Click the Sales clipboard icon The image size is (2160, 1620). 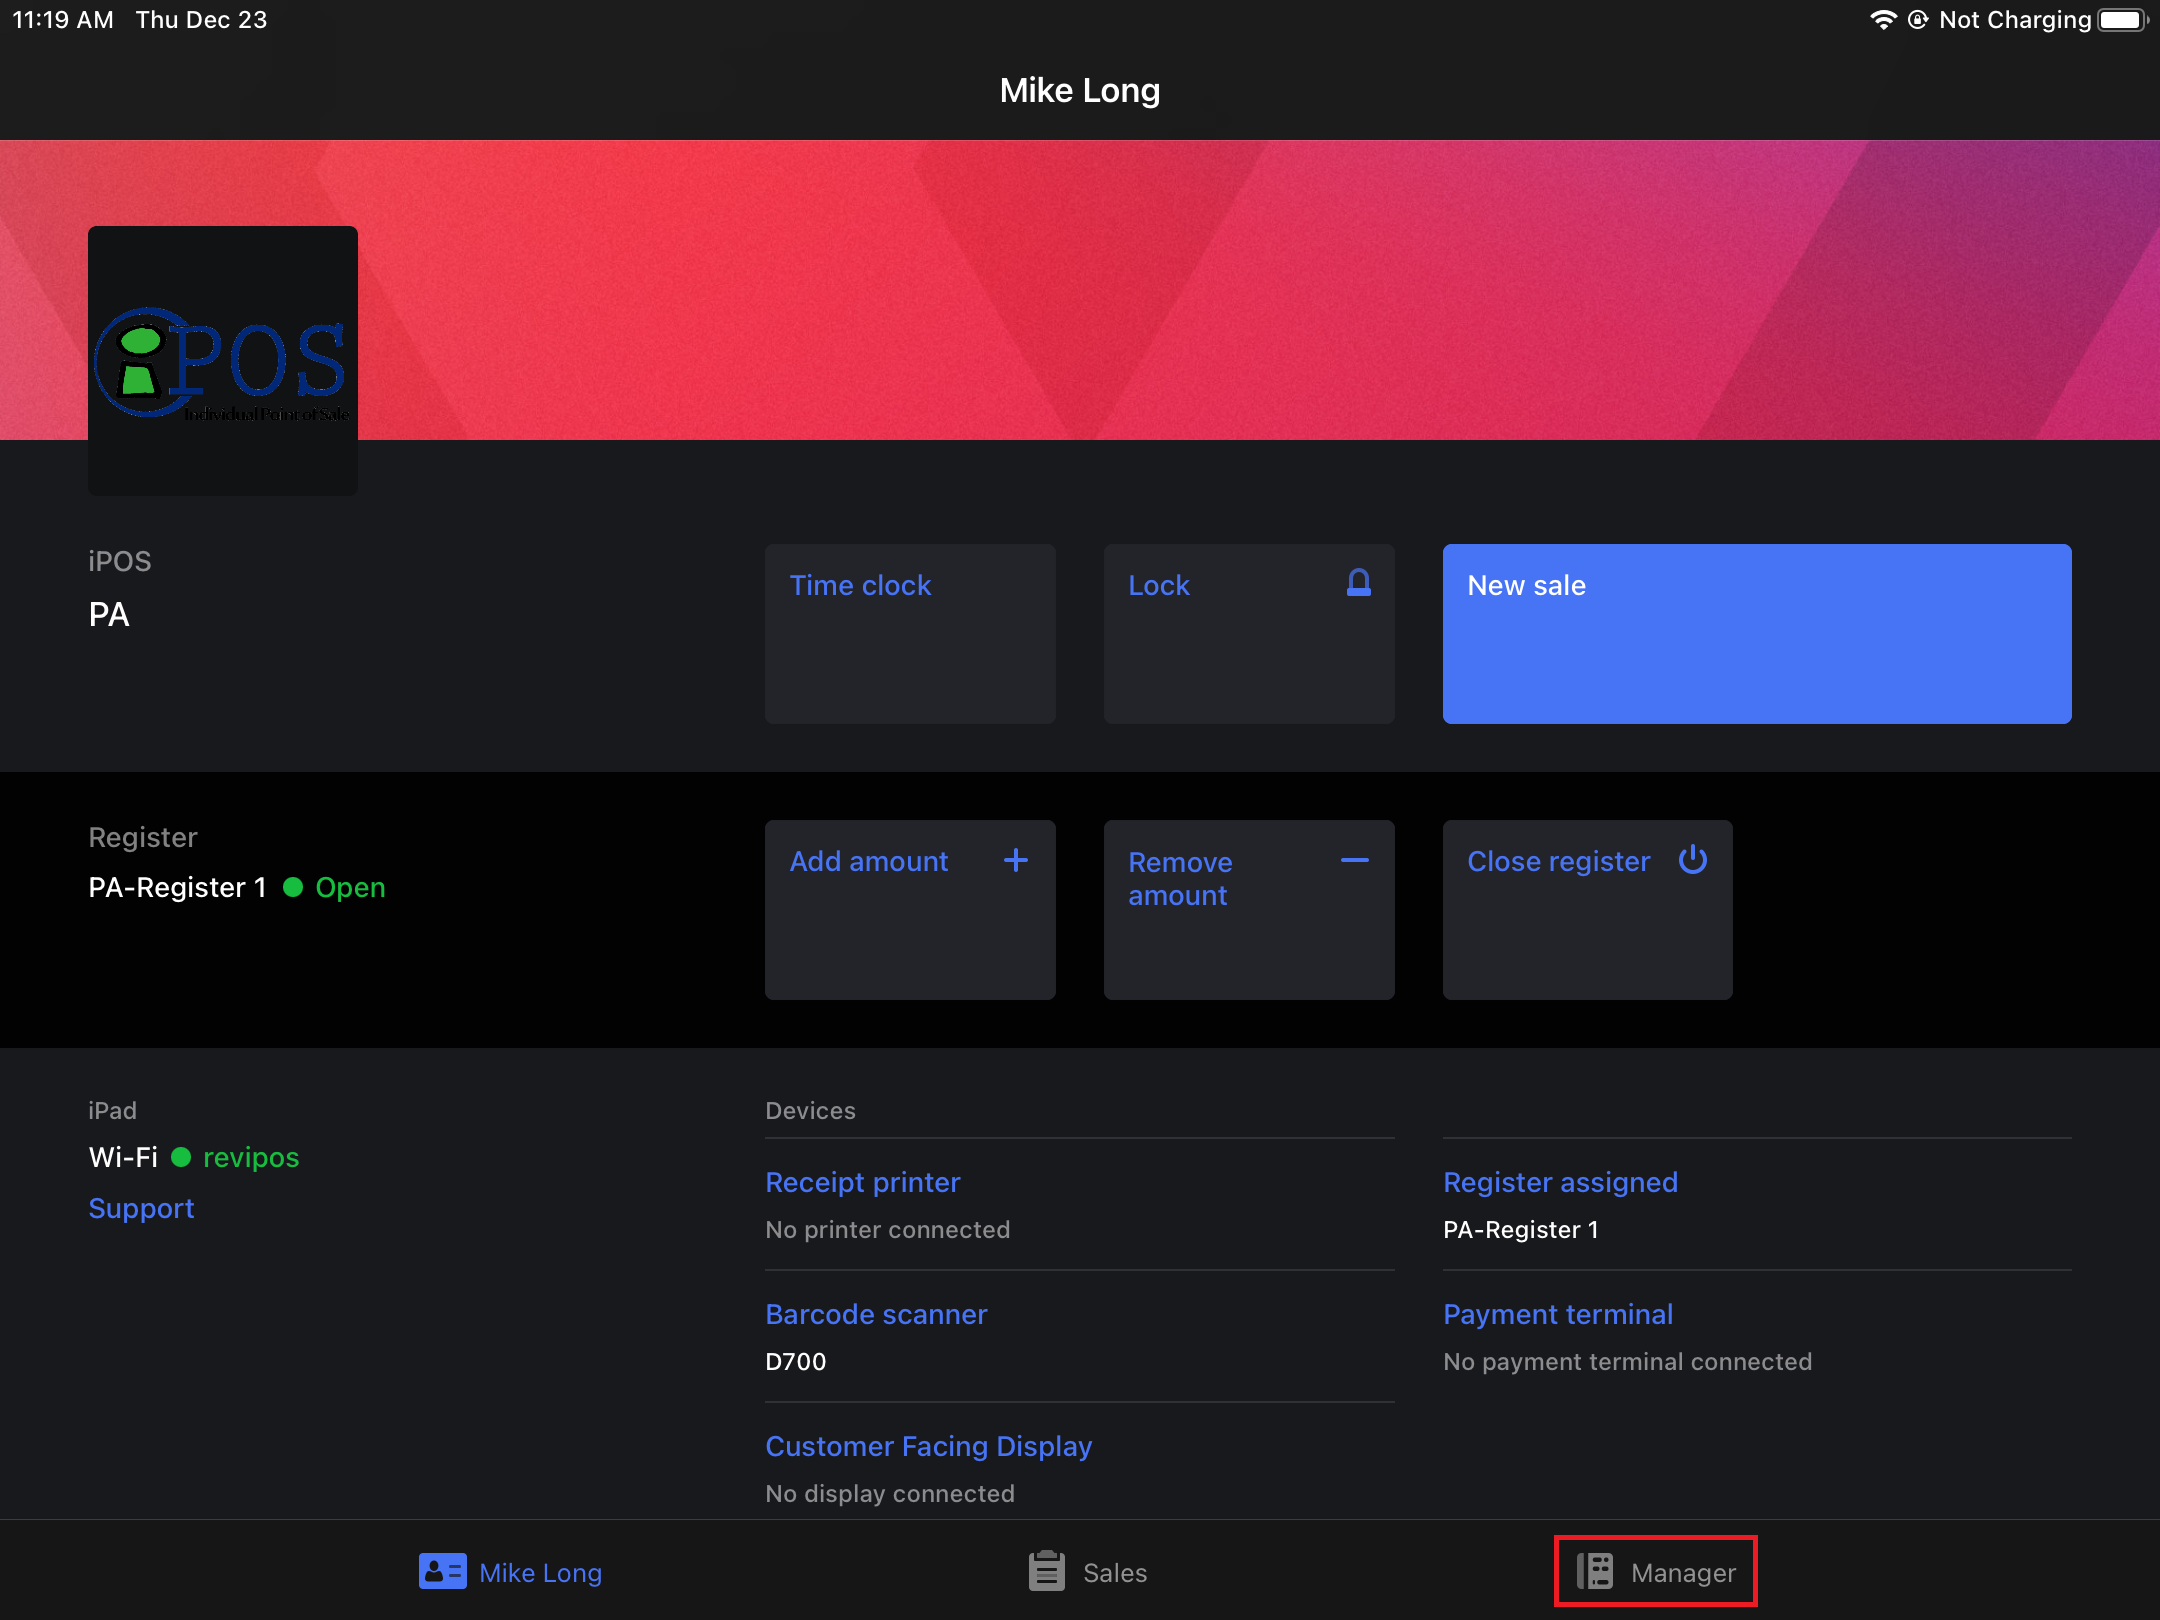pyautogui.click(x=1046, y=1571)
